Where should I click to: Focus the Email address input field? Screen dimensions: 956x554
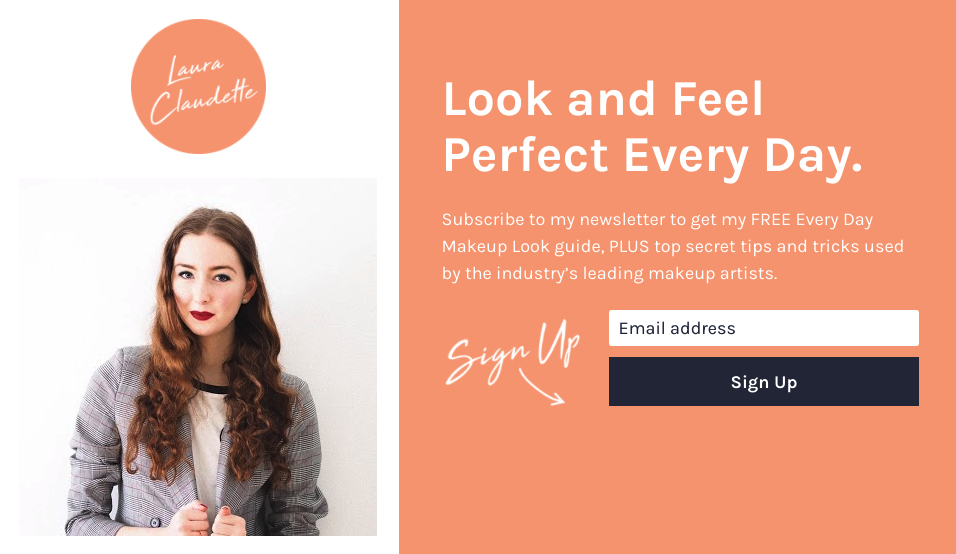[x=763, y=328]
